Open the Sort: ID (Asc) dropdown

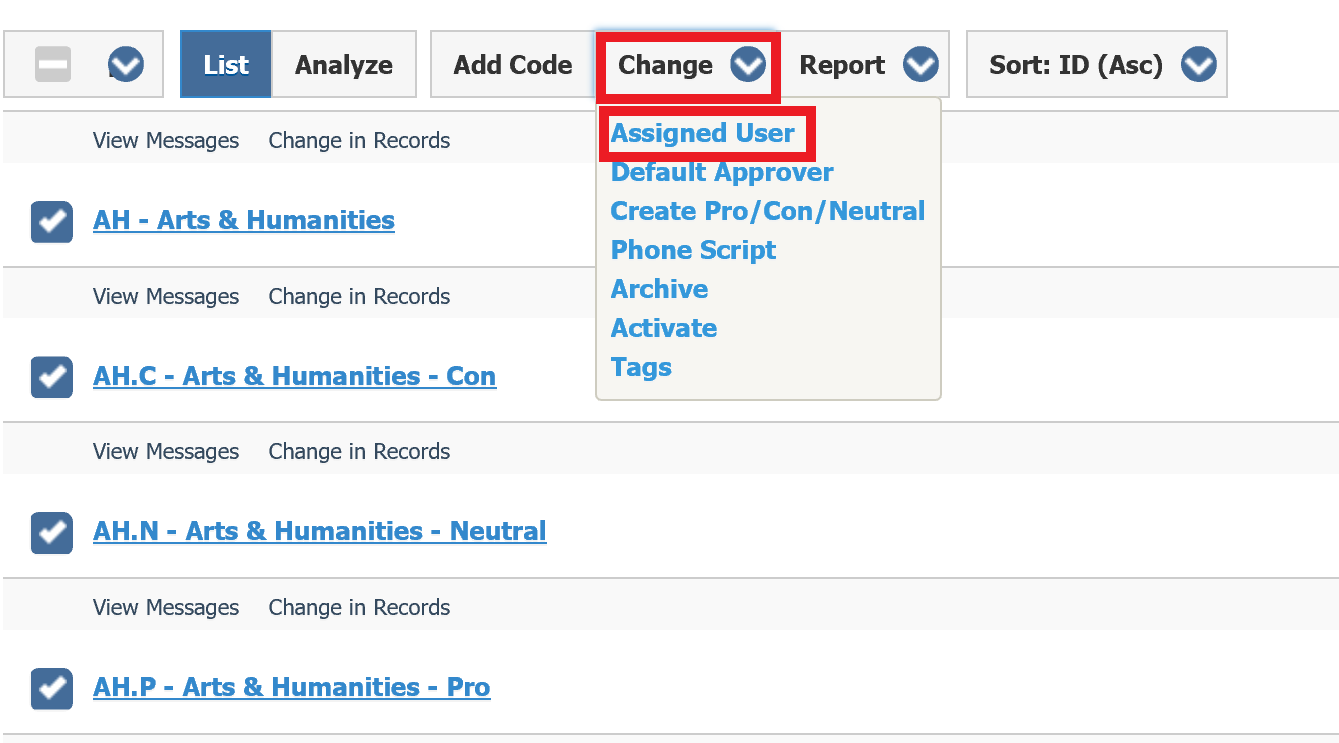click(1097, 65)
